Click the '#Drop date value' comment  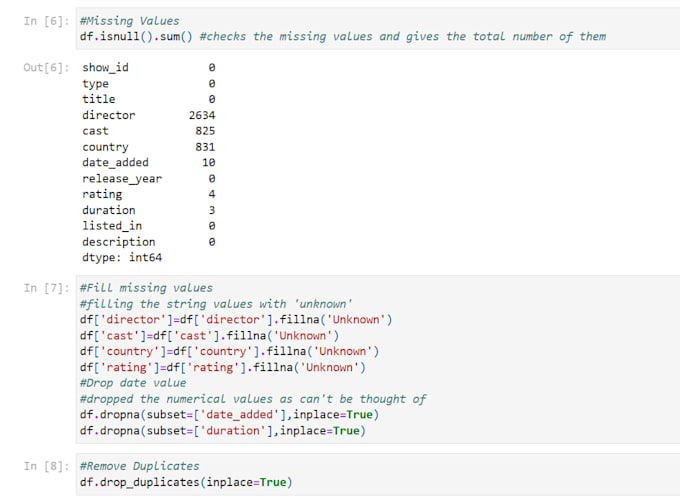click(x=133, y=383)
